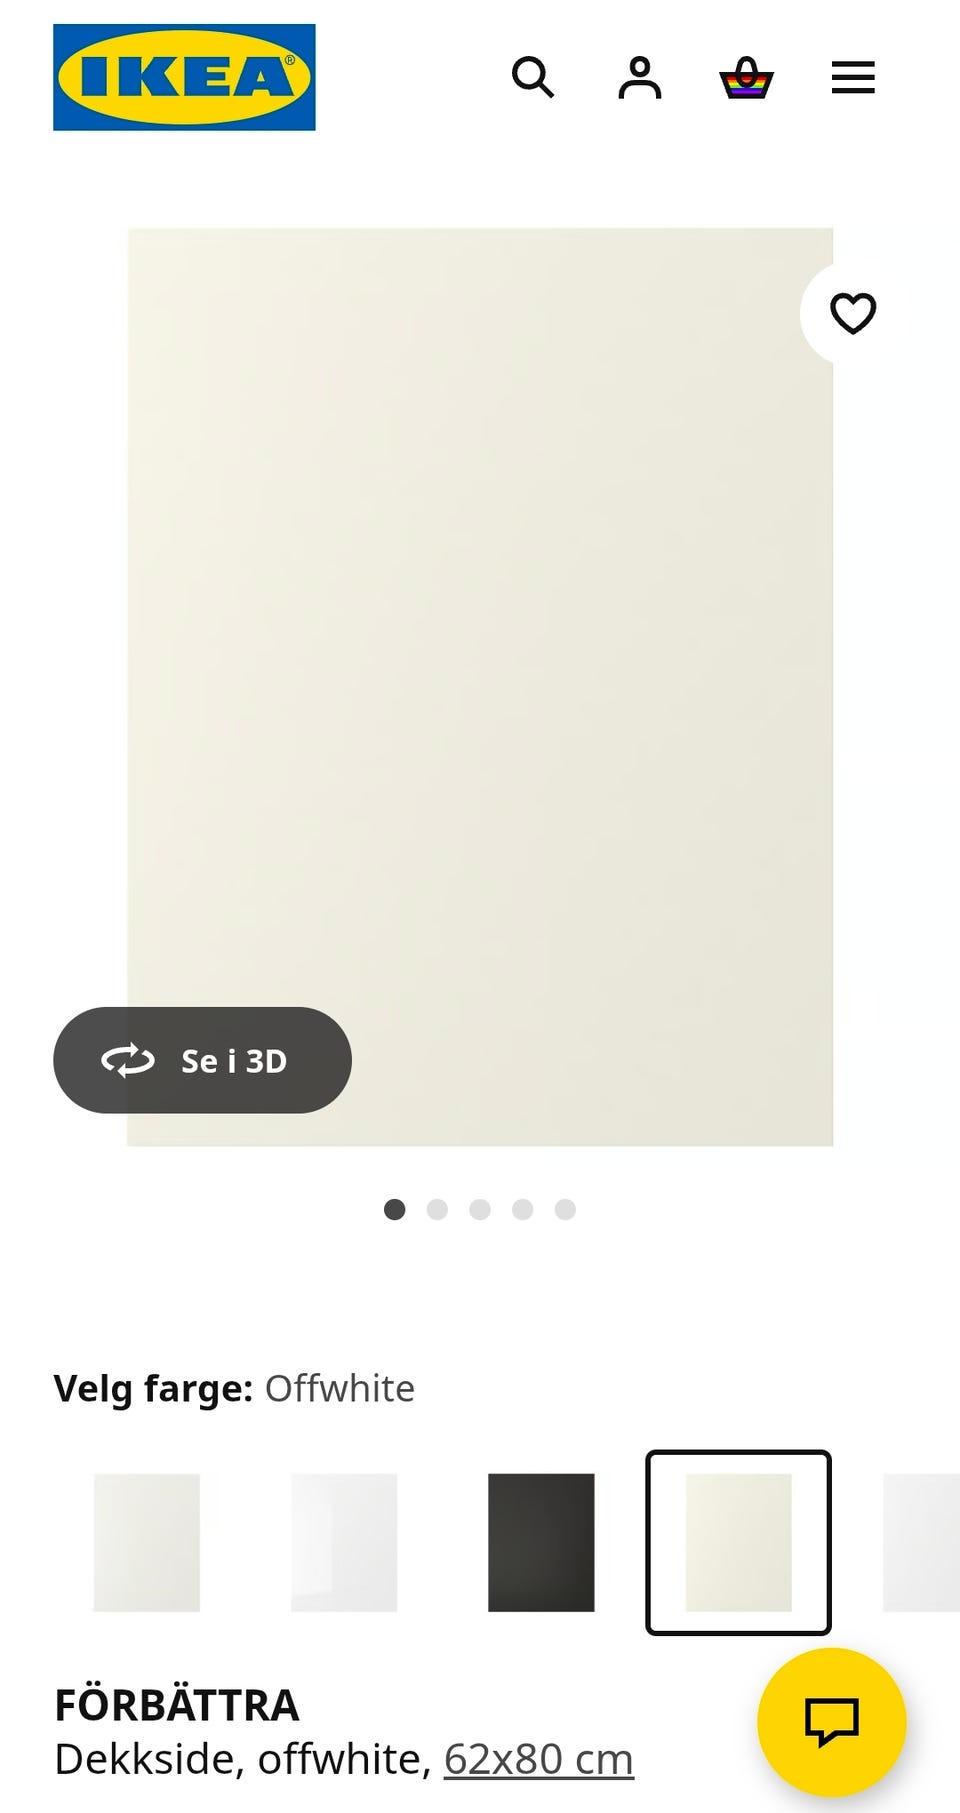Screen dimensions: 960x1813
Task: Open the user account profile icon
Action: click(640, 77)
